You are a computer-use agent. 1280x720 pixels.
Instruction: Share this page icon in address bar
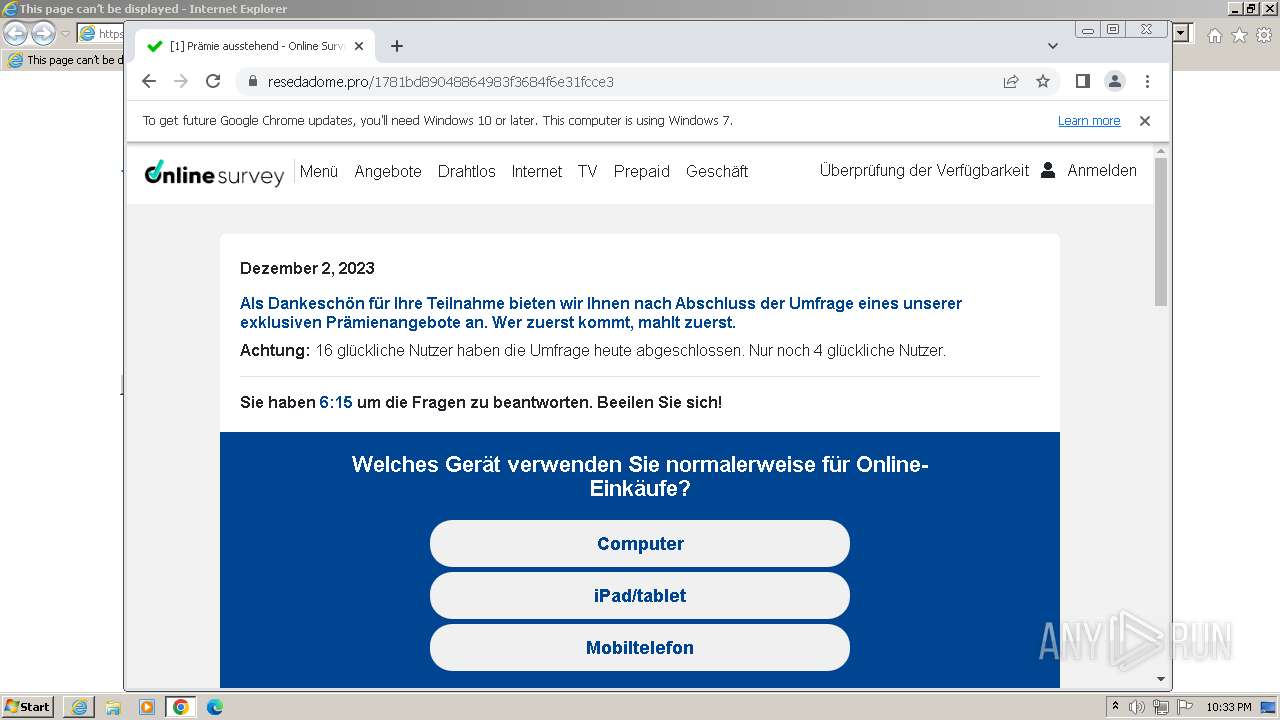click(1011, 81)
